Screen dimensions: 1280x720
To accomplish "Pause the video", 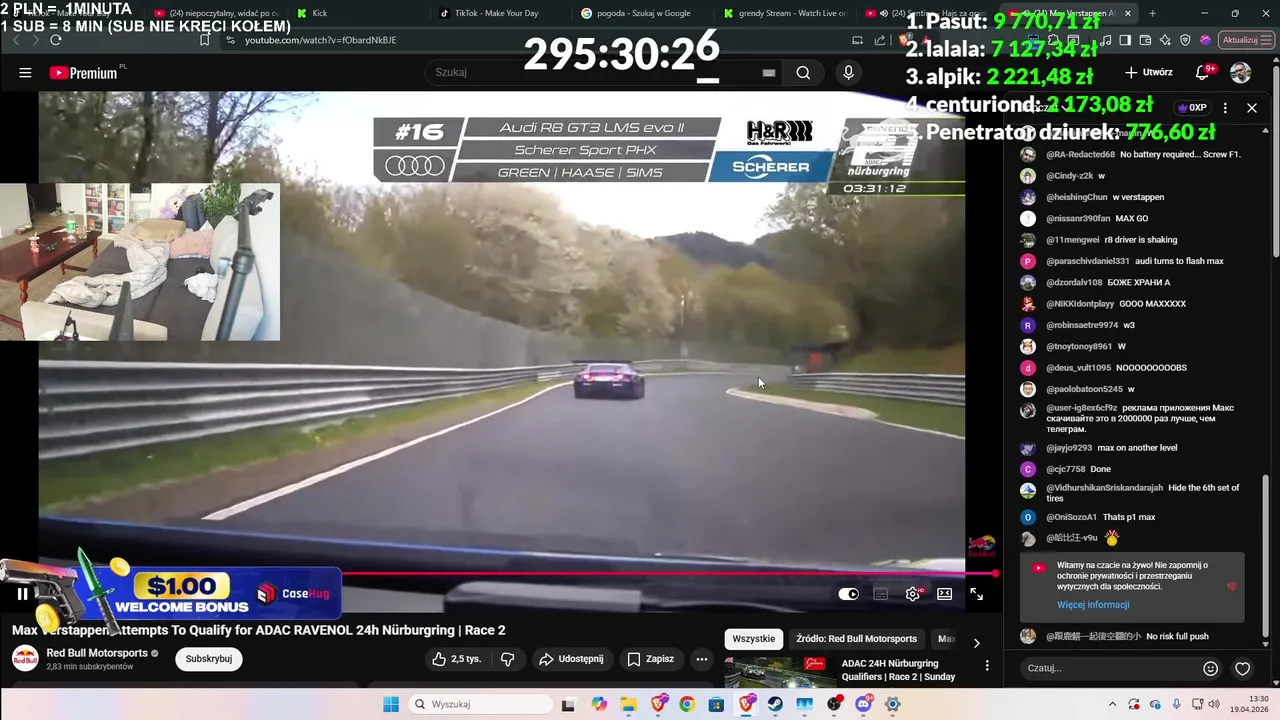I will (22, 594).
